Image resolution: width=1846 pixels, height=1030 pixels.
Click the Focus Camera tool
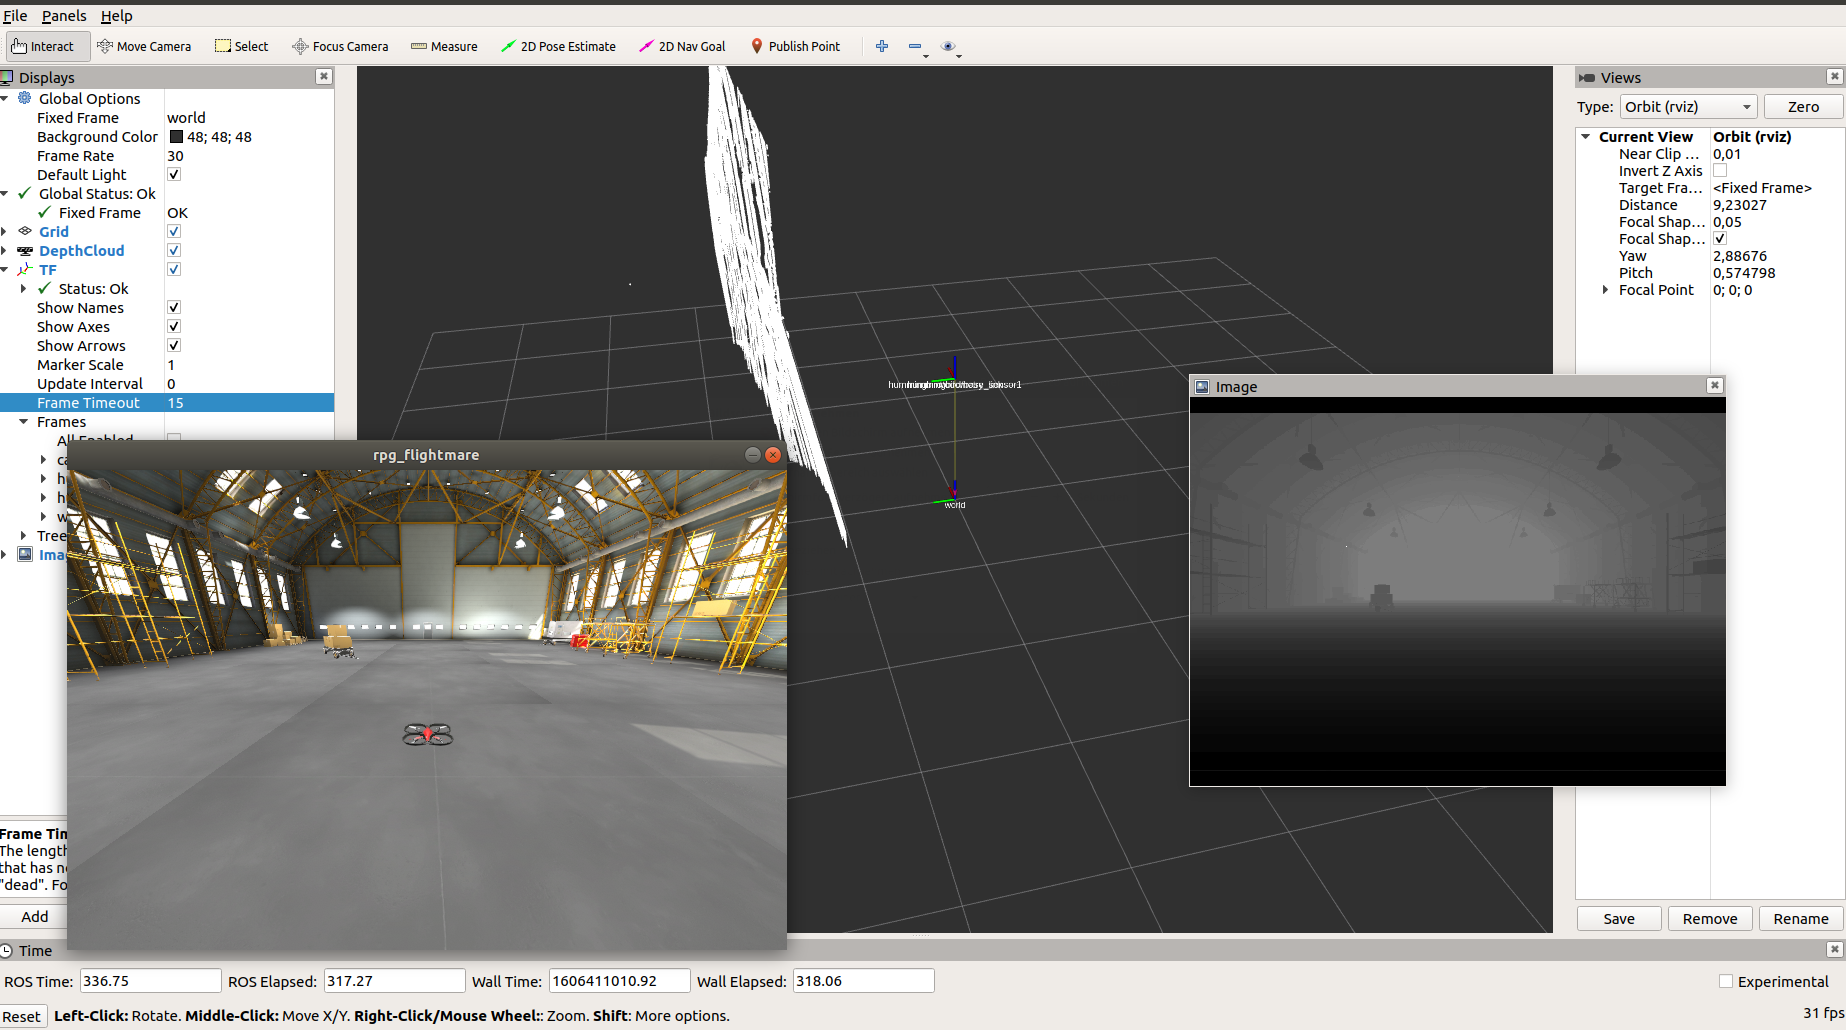pos(340,46)
